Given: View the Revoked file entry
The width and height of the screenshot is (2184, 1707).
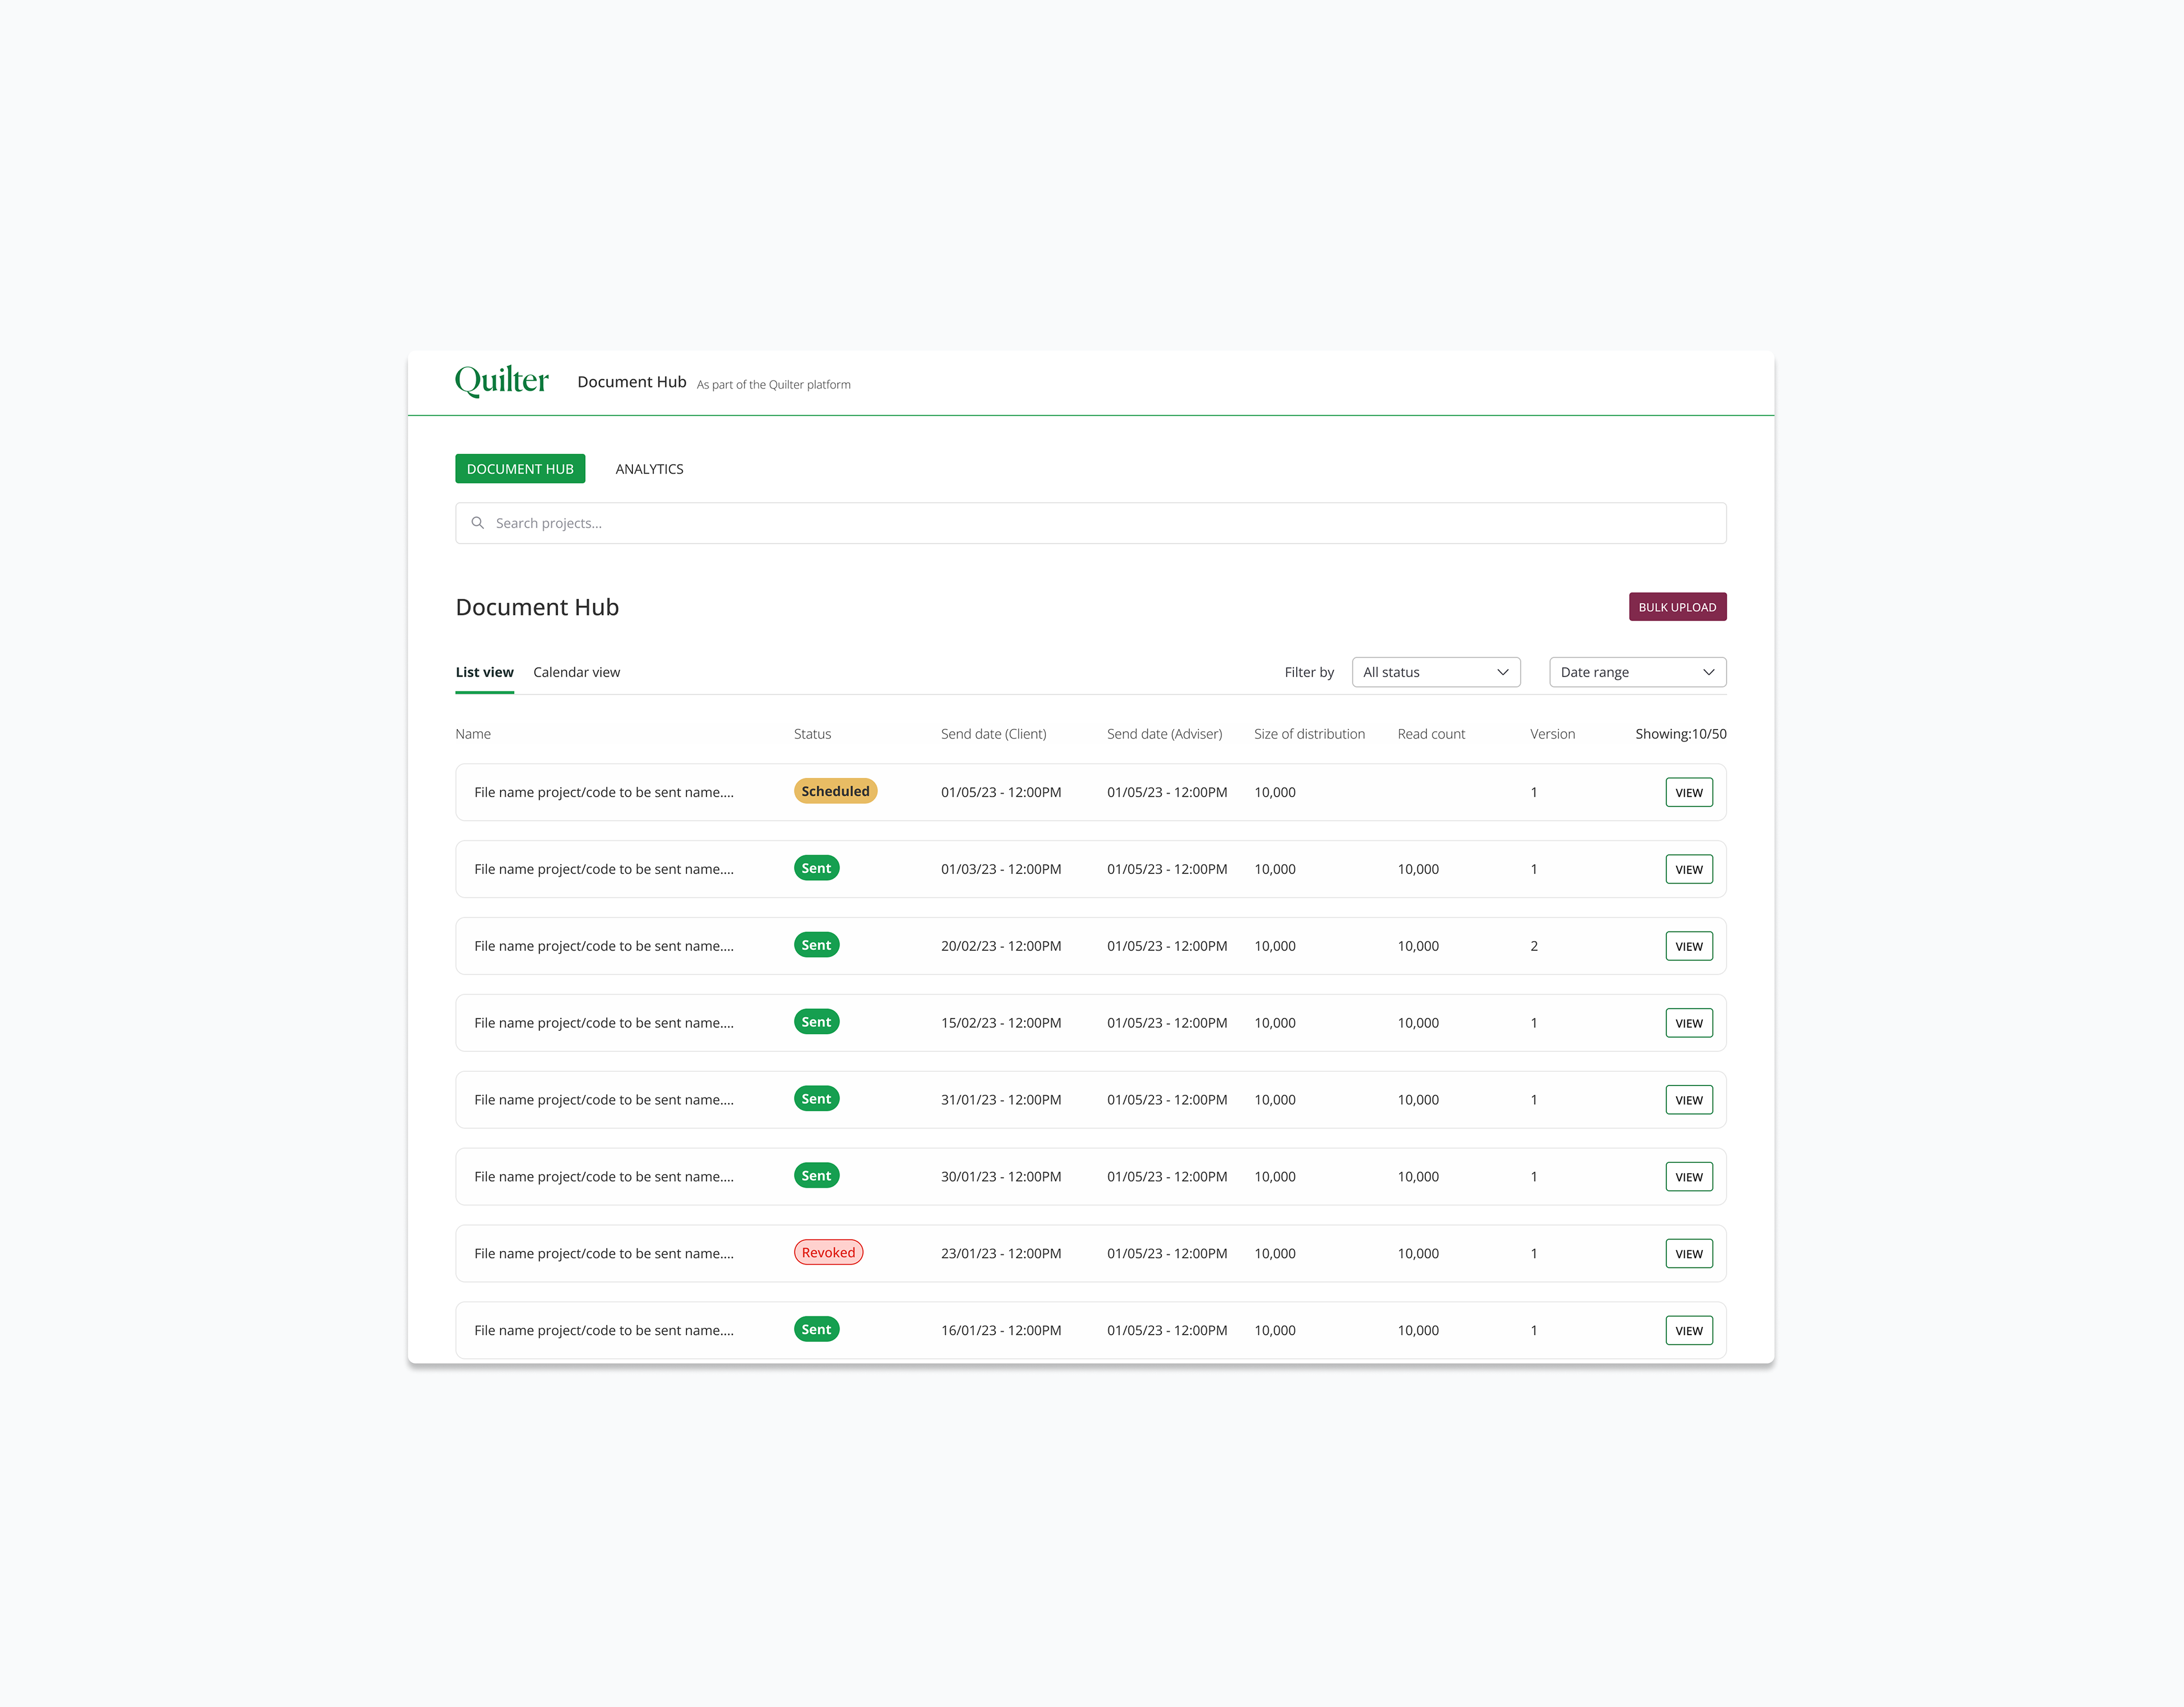Looking at the screenshot, I should [1688, 1254].
